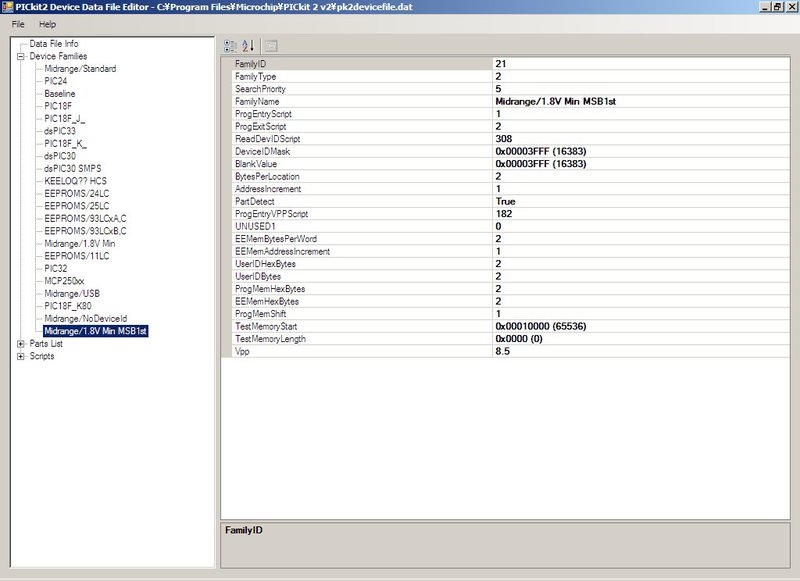Click the PICkit2 app icon in title bar

[7, 7]
